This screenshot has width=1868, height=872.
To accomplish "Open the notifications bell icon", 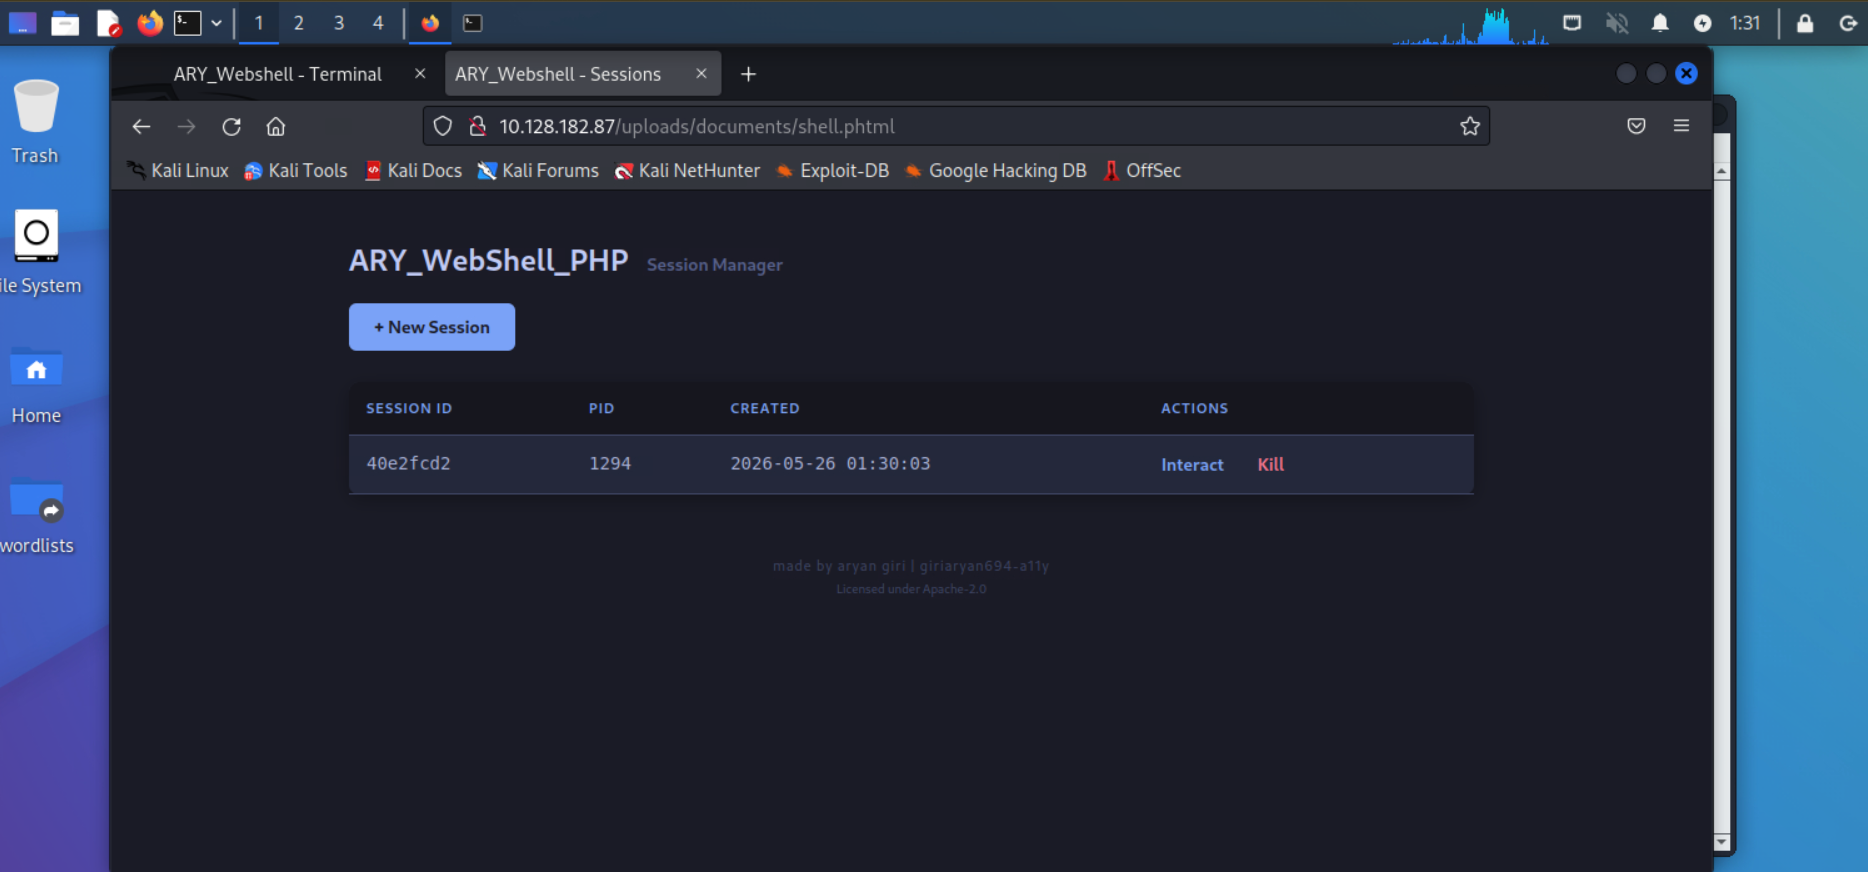I will click(x=1660, y=22).
